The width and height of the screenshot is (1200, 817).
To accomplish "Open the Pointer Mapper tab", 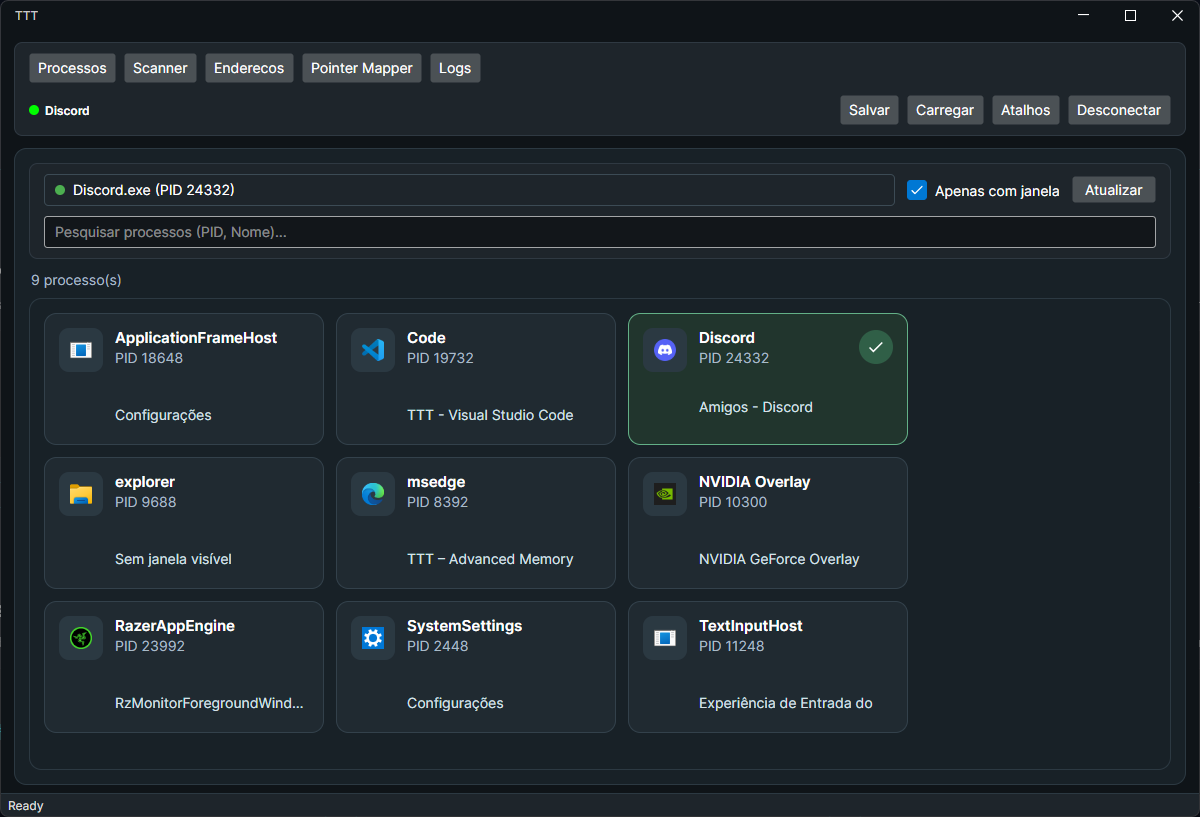I will 361,68.
